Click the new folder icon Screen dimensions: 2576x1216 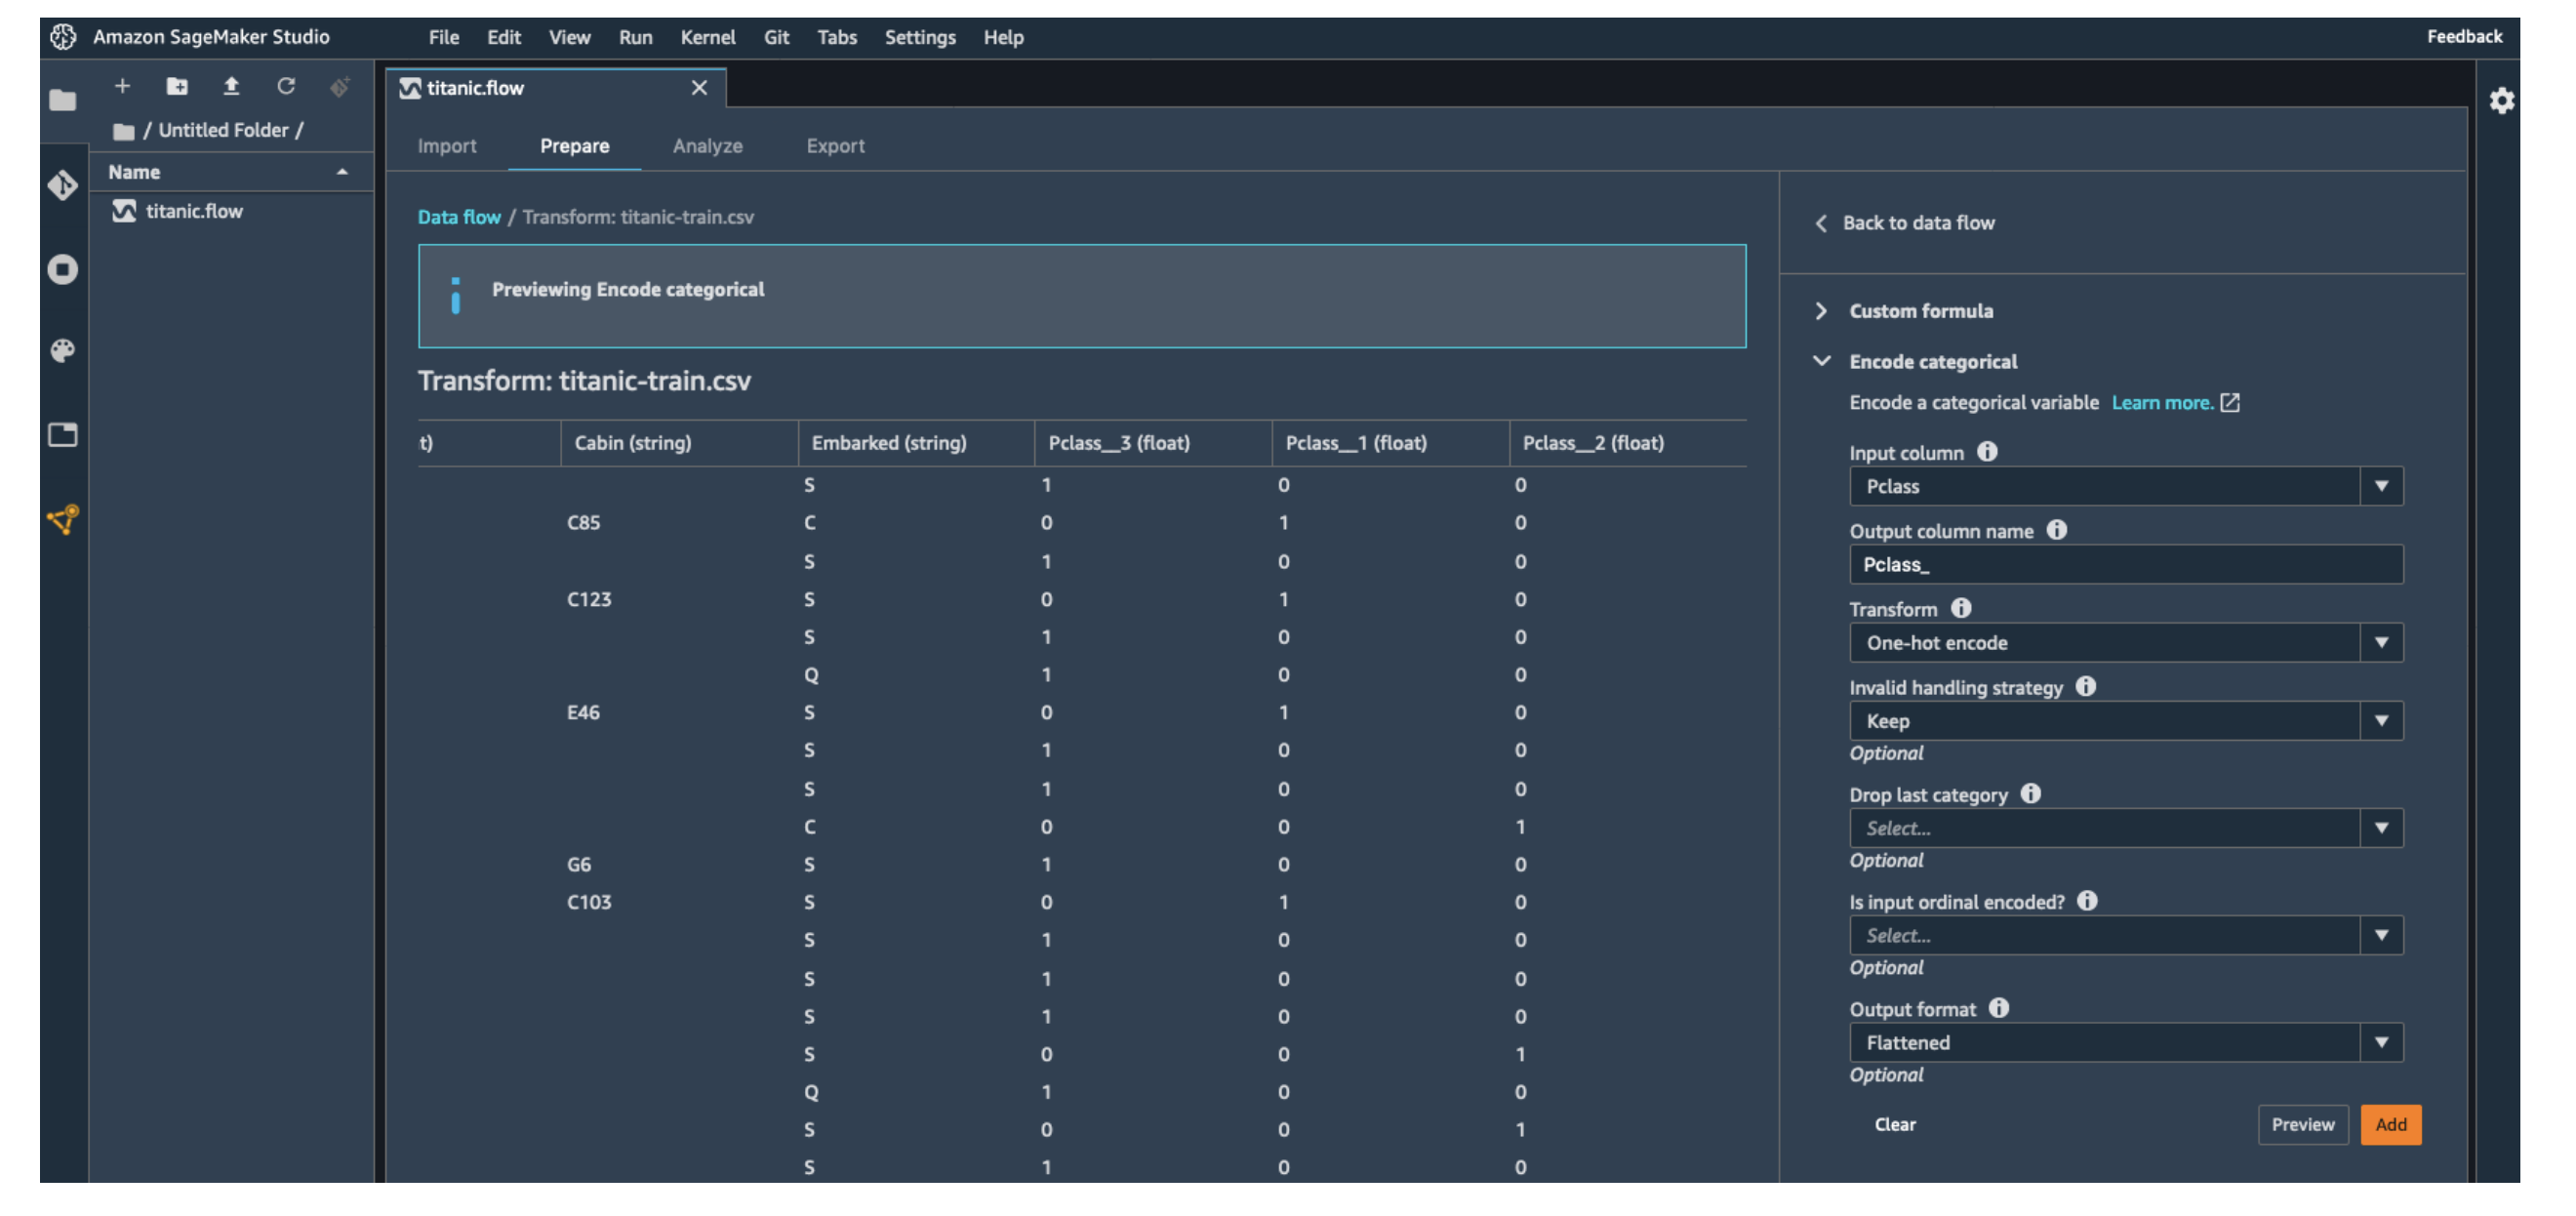[177, 87]
